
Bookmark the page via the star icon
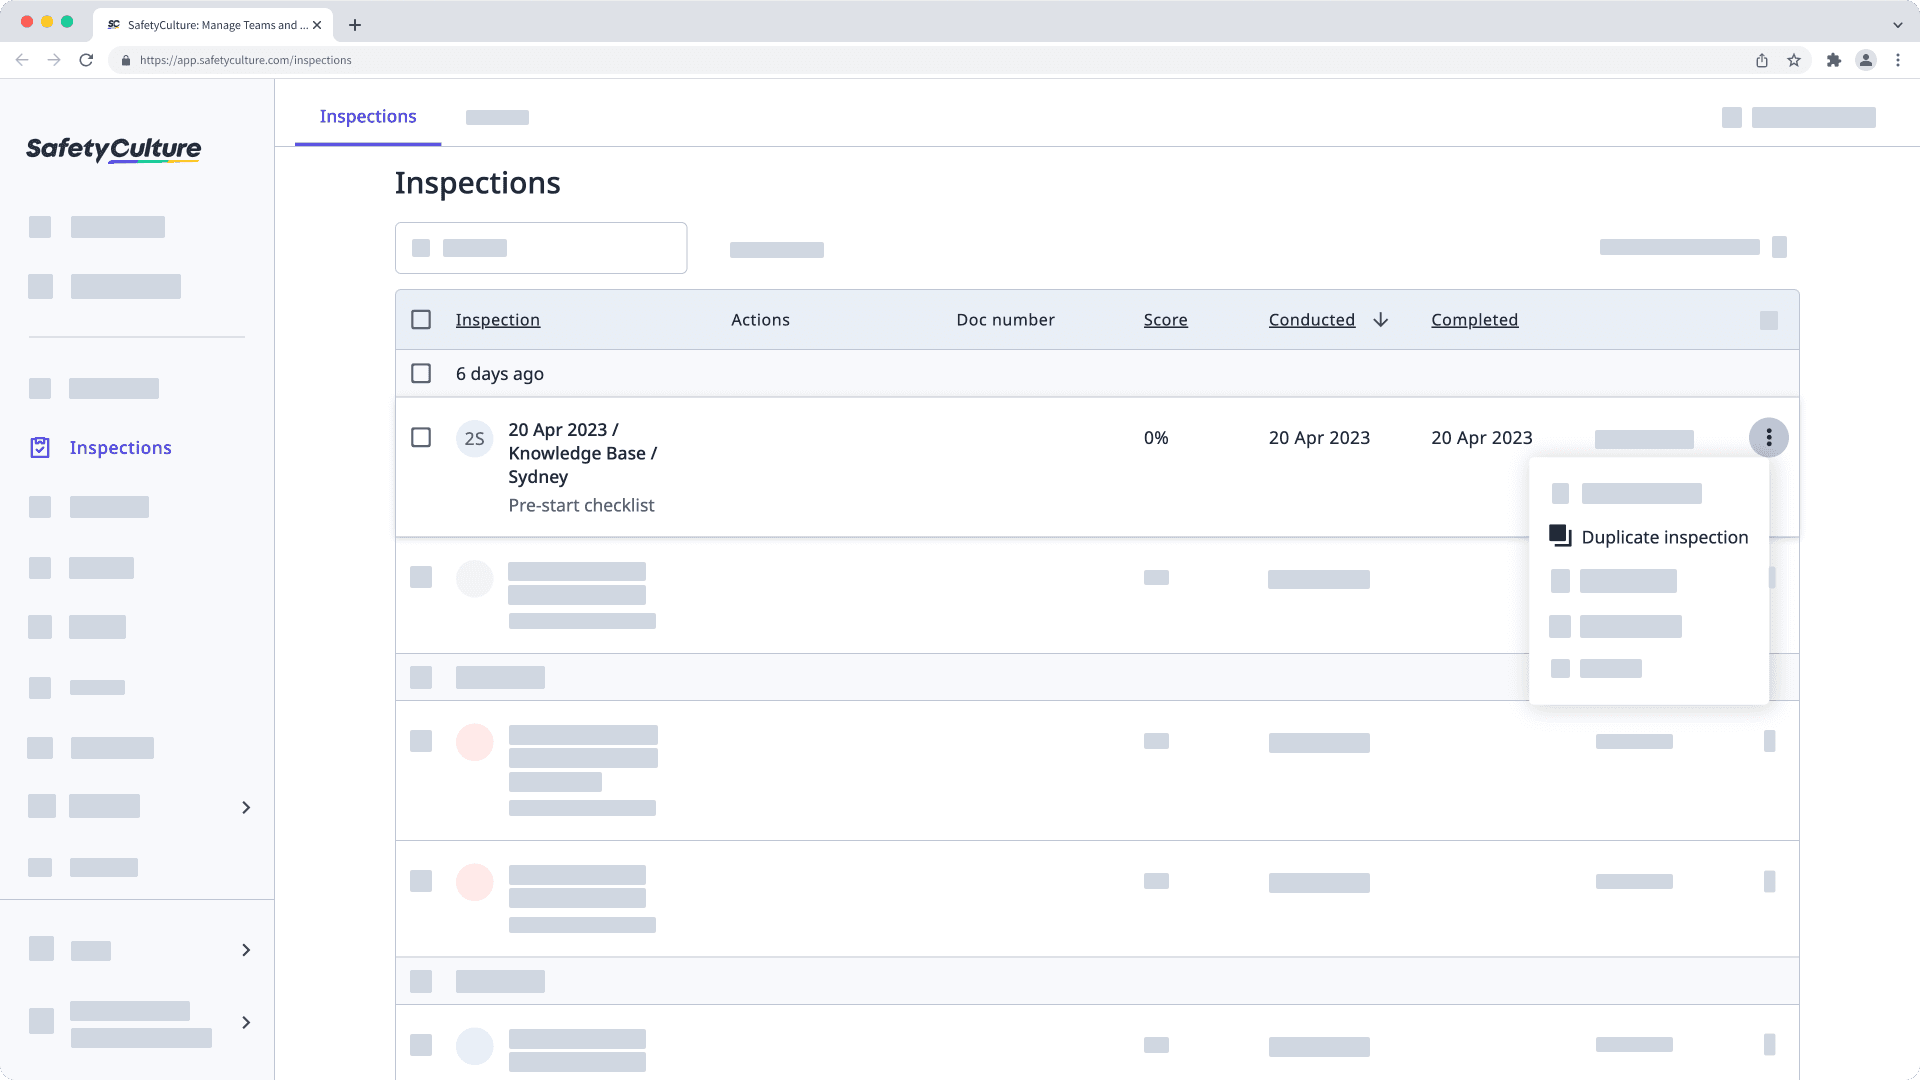pos(1791,60)
